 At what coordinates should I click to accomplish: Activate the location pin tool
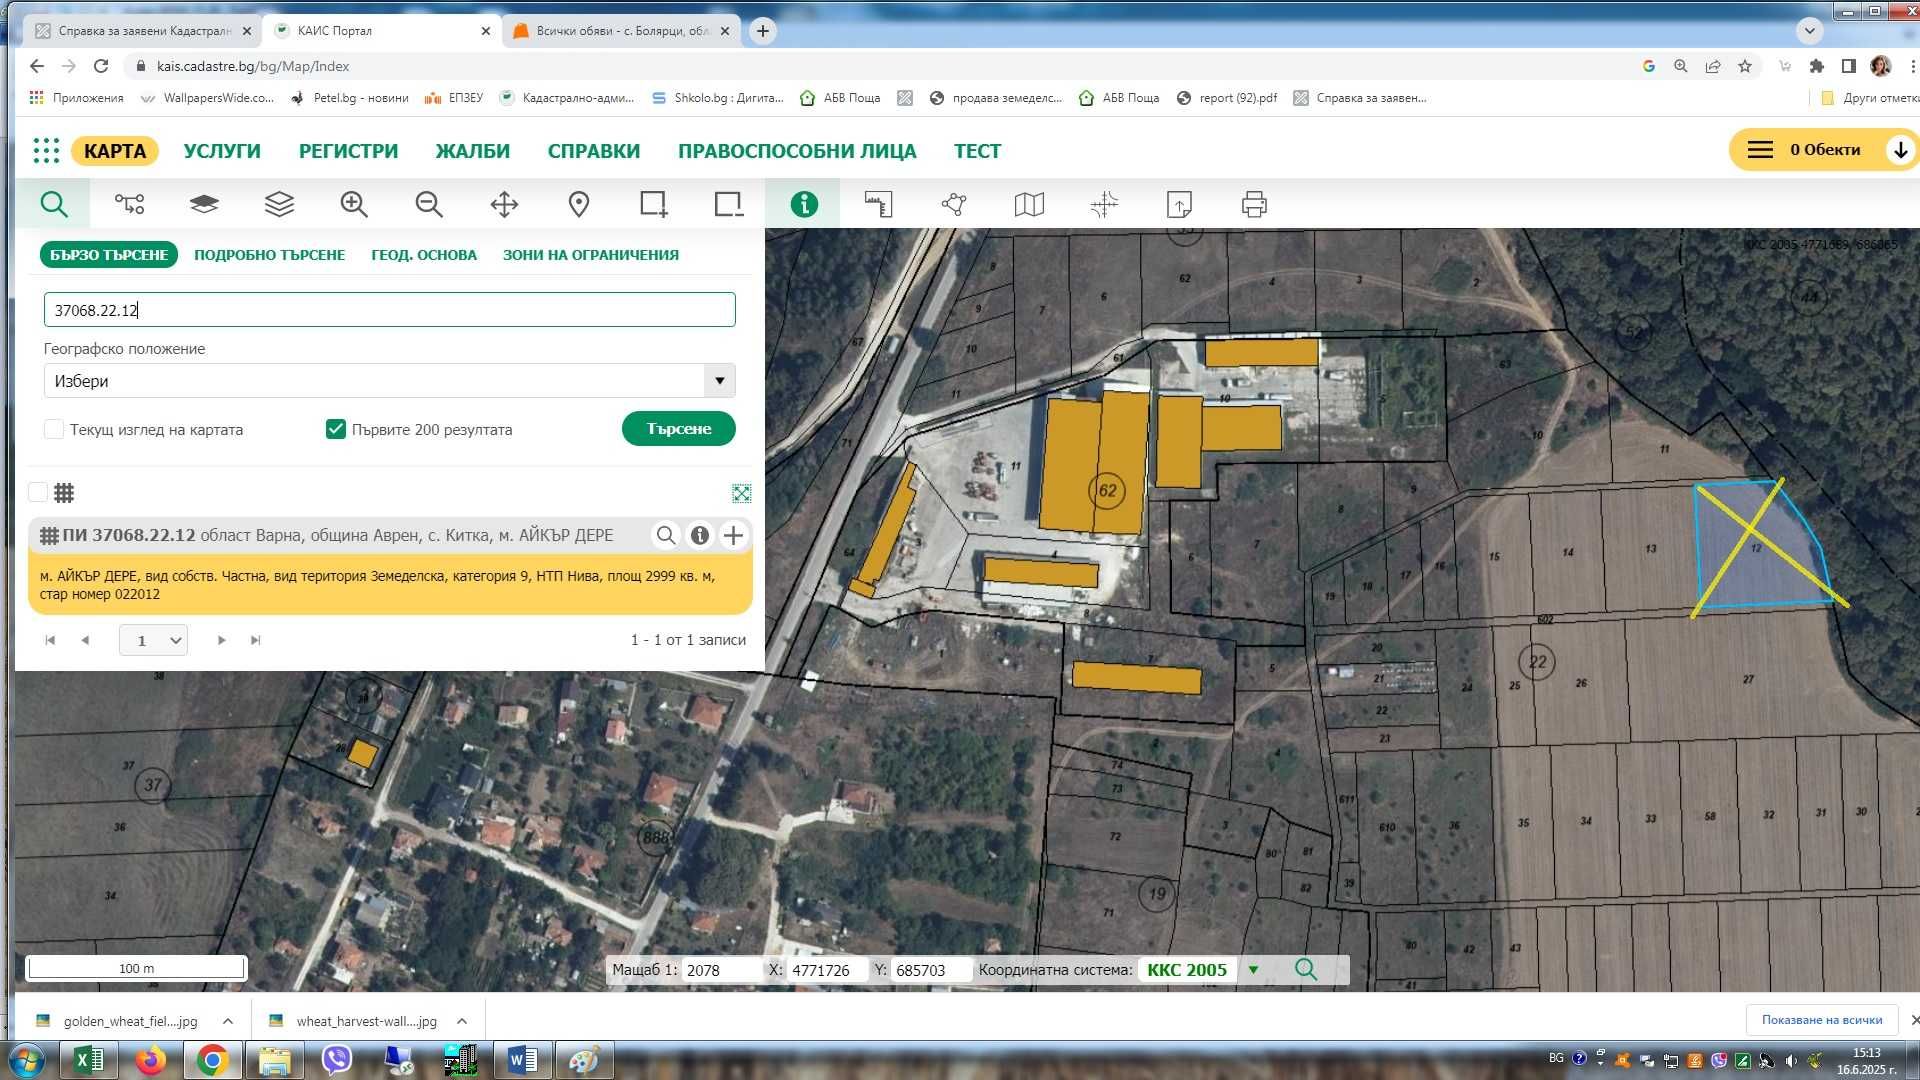(x=578, y=205)
